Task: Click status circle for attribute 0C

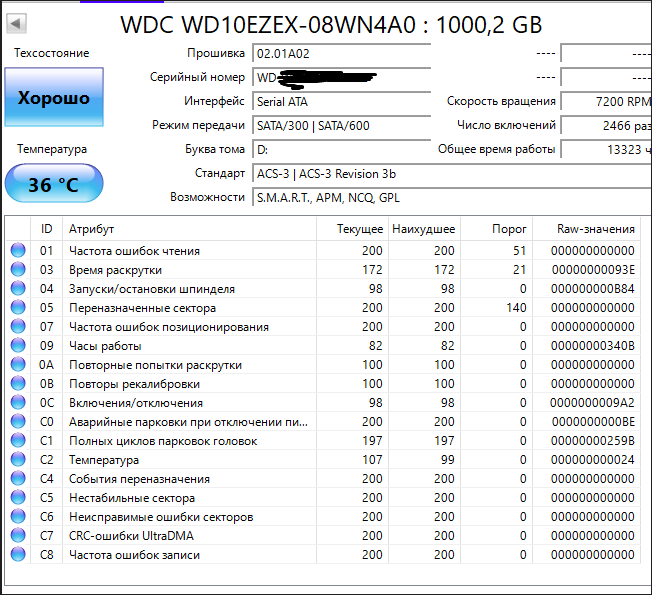Action: tap(18, 402)
